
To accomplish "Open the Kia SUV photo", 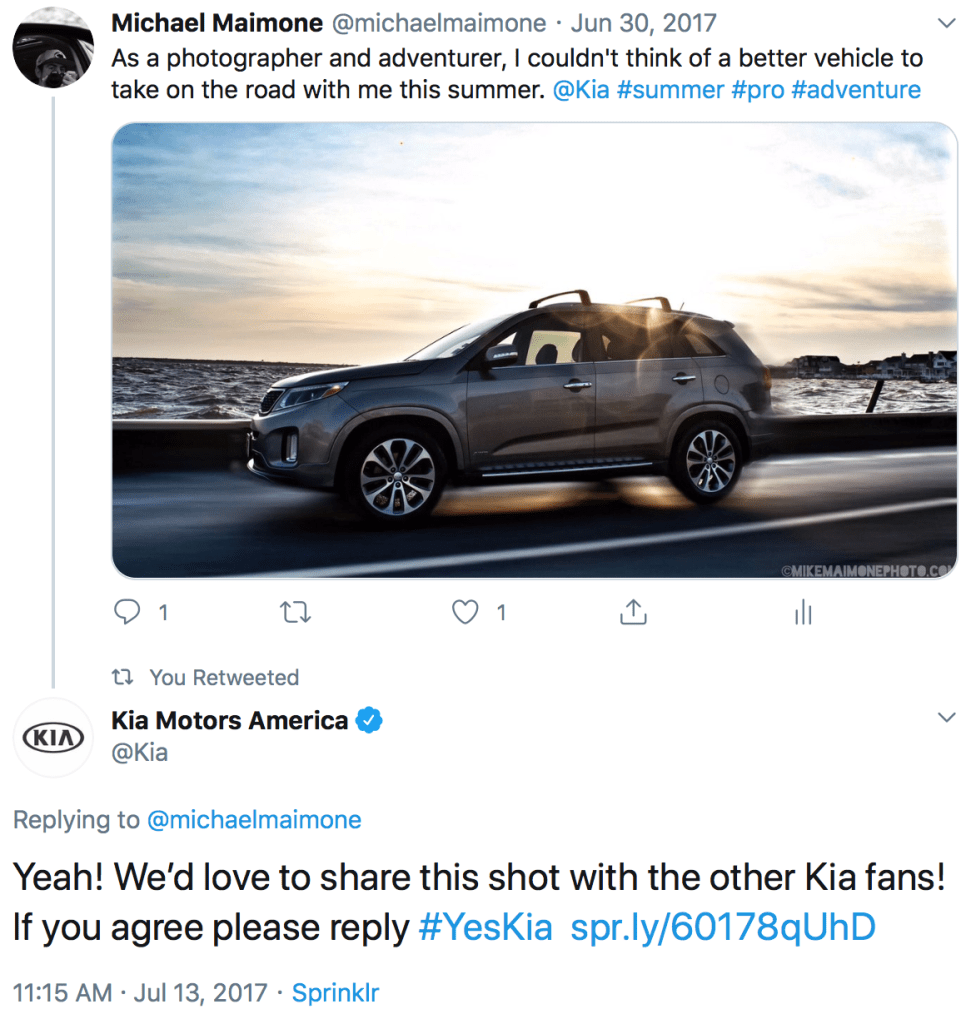I will click(x=534, y=350).
